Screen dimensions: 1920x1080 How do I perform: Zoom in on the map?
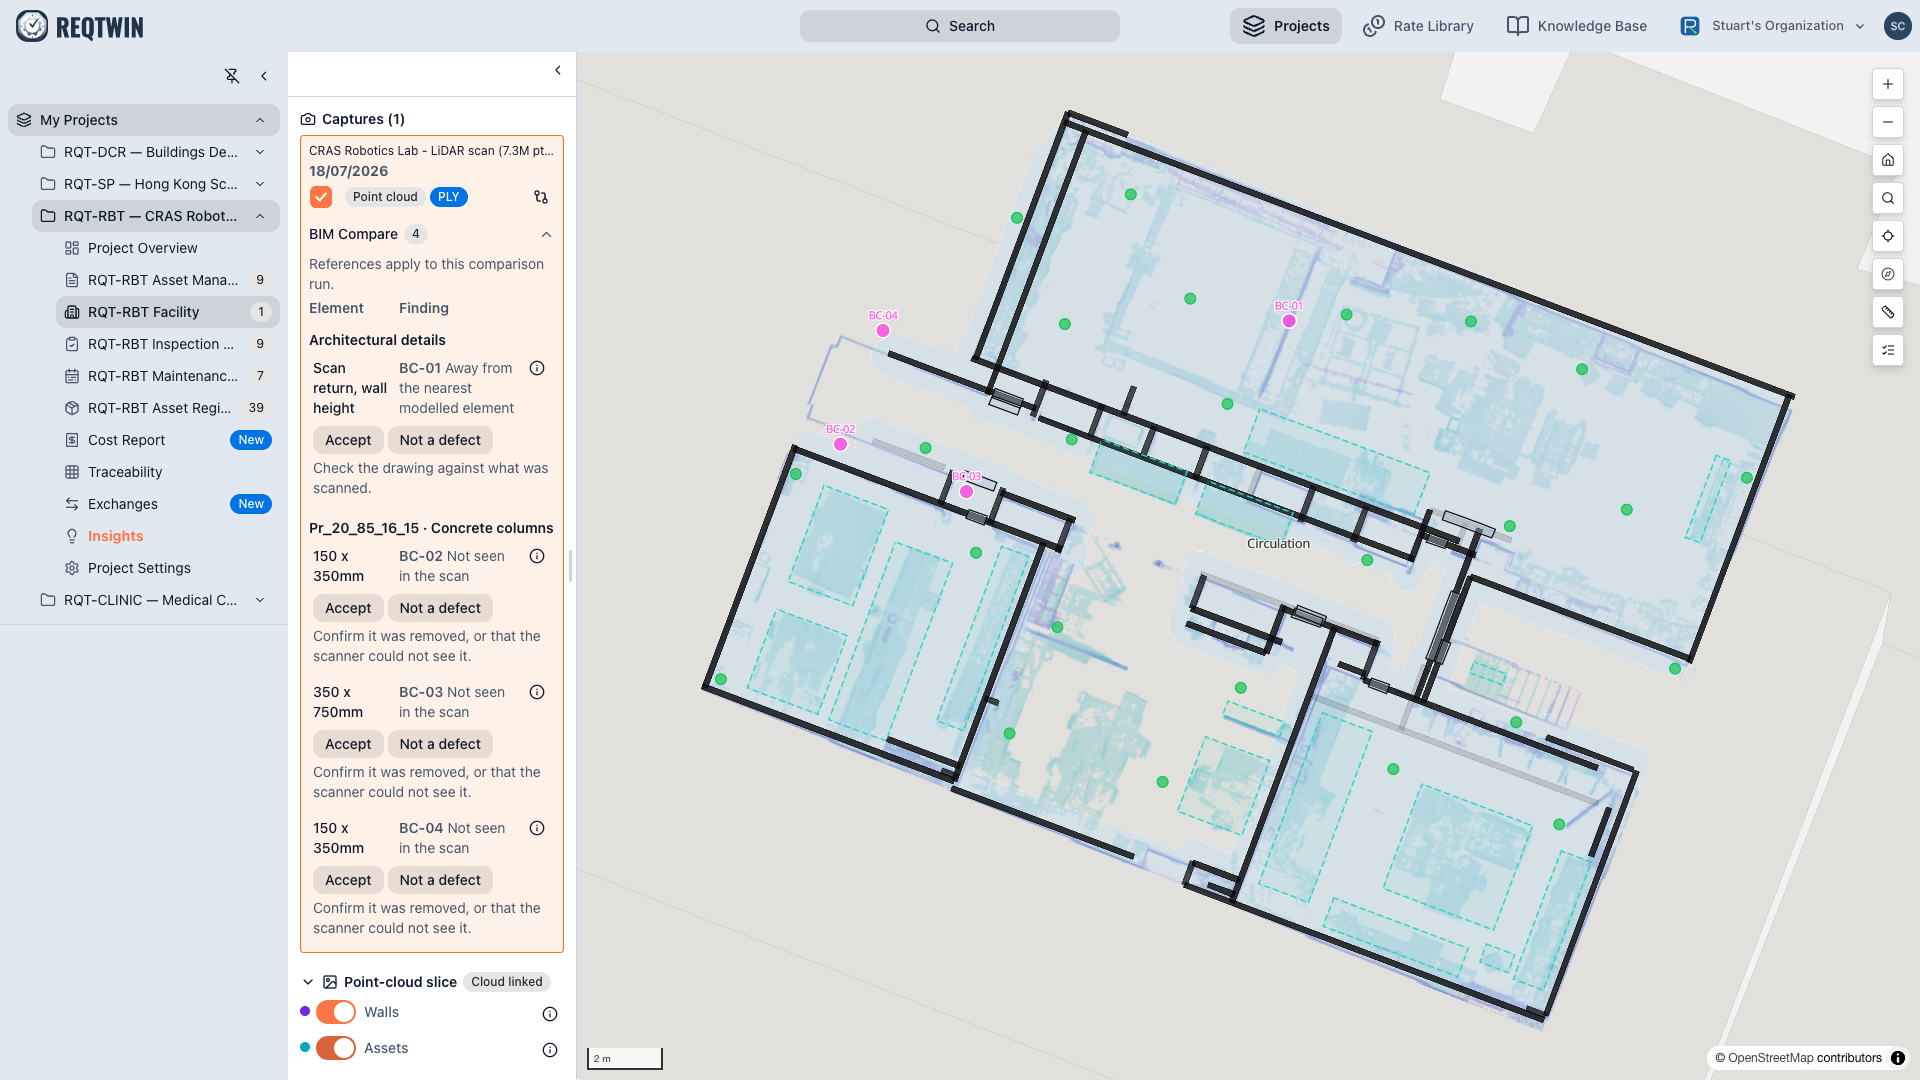pos(1888,84)
